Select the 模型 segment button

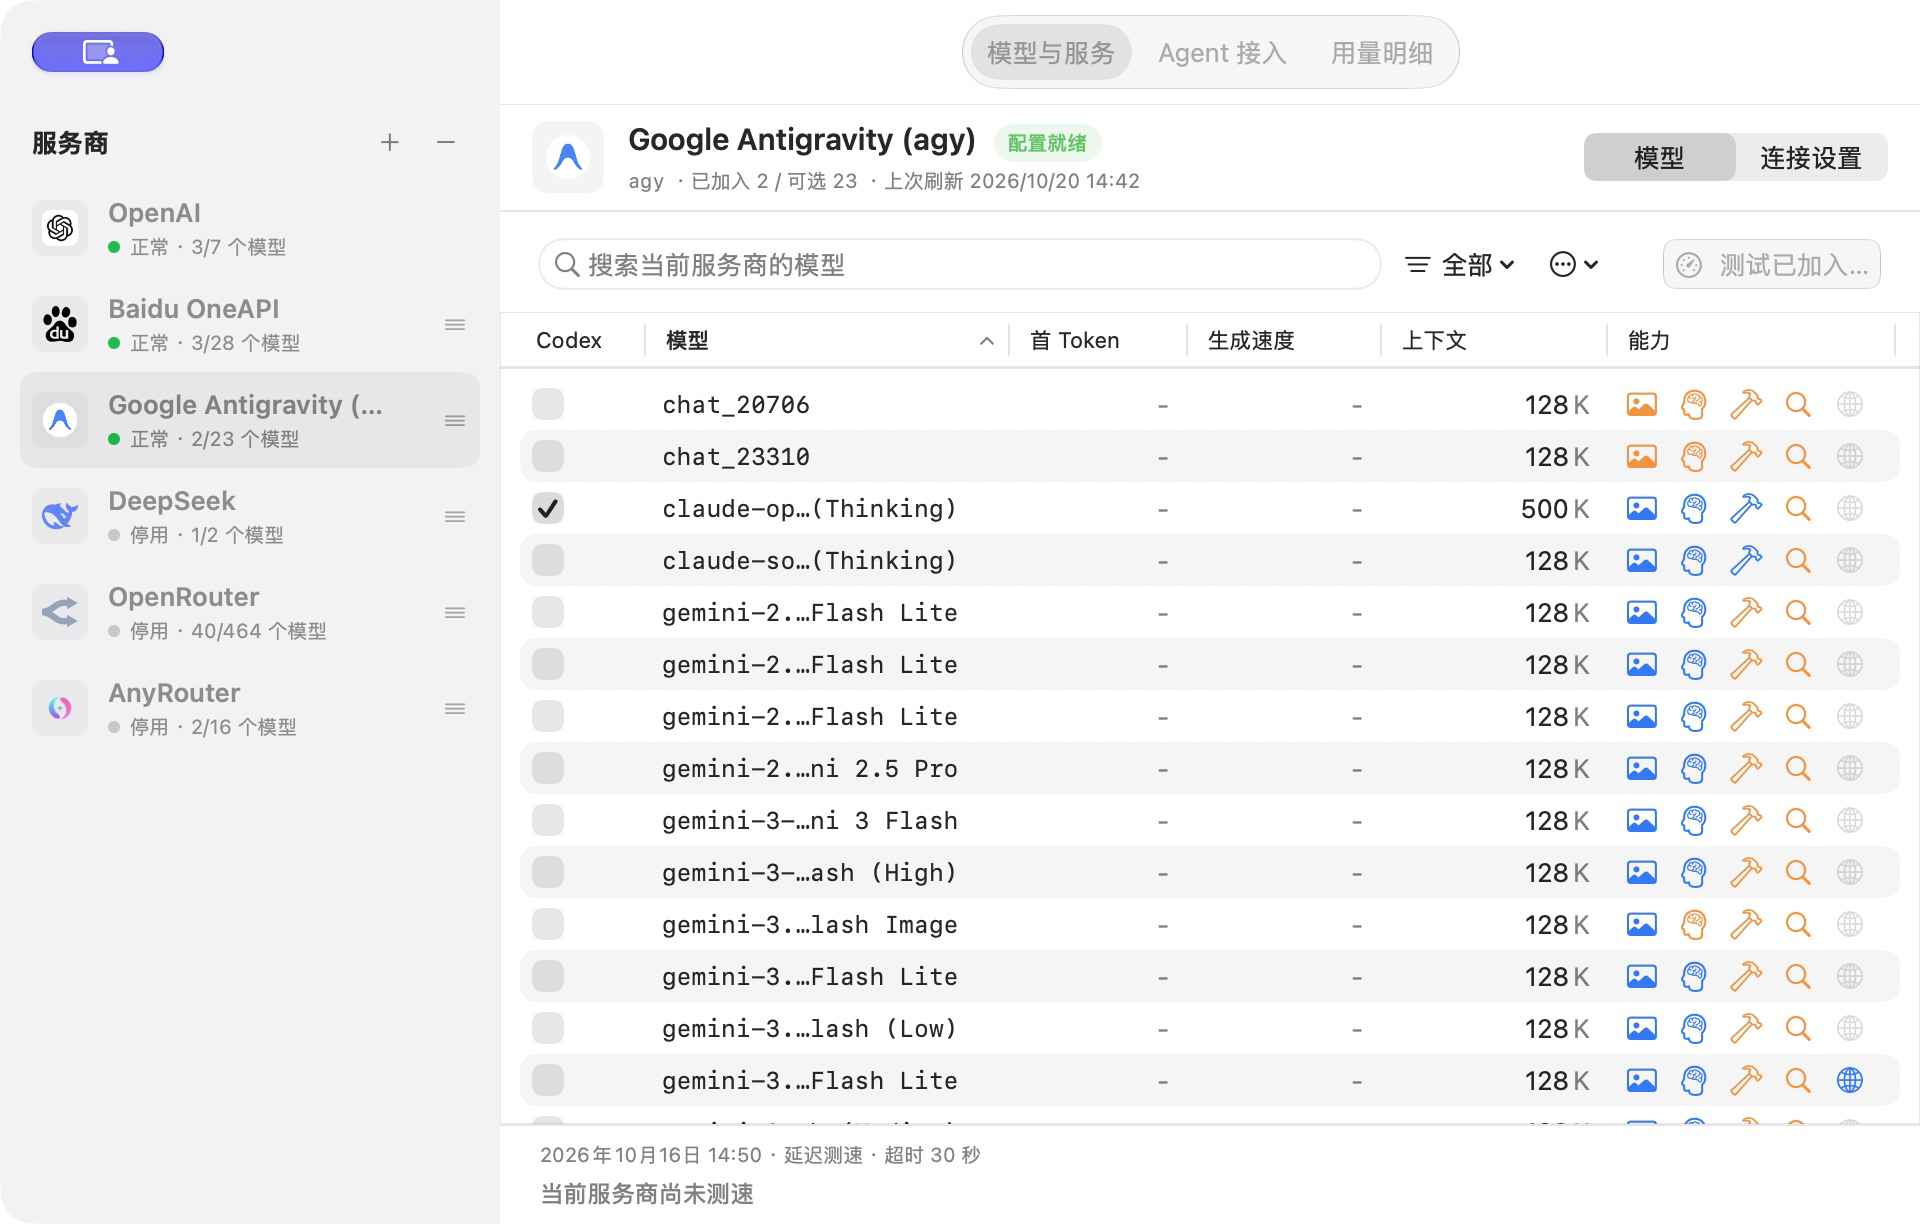point(1659,158)
